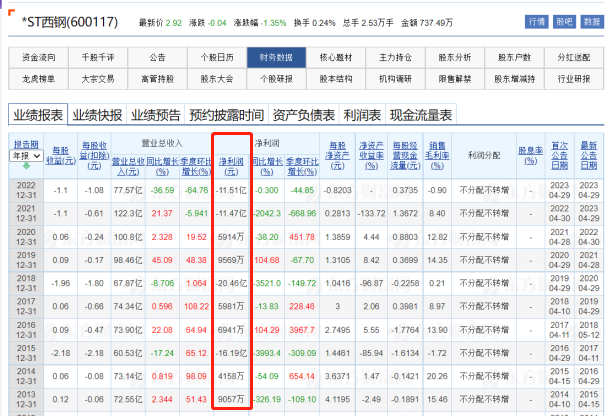Sort by 每股收益(扣除) column header
The image size is (607, 417).
pos(94,156)
